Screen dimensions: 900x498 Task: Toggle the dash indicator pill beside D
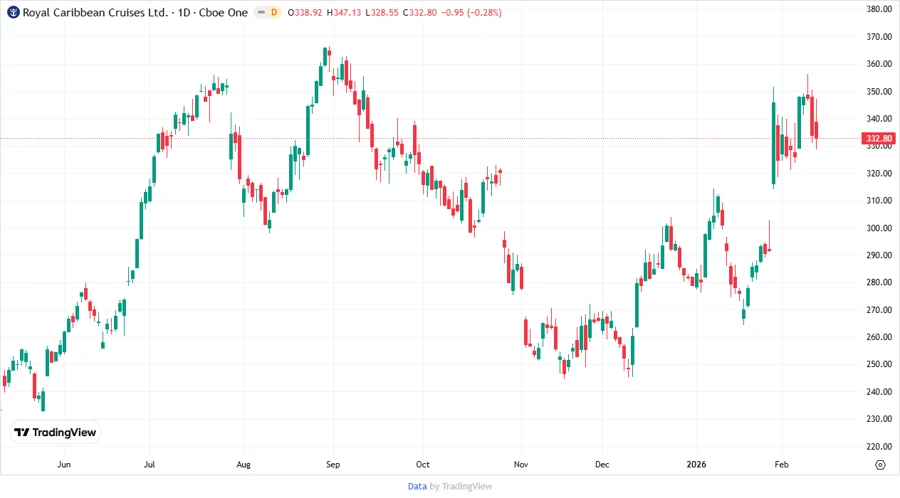(261, 12)
